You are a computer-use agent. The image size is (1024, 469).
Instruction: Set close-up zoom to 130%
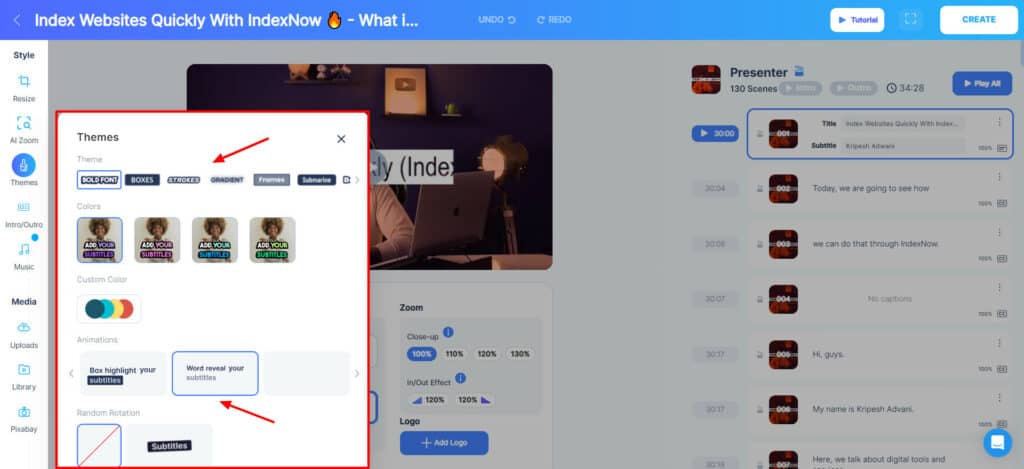pos(520,354)
